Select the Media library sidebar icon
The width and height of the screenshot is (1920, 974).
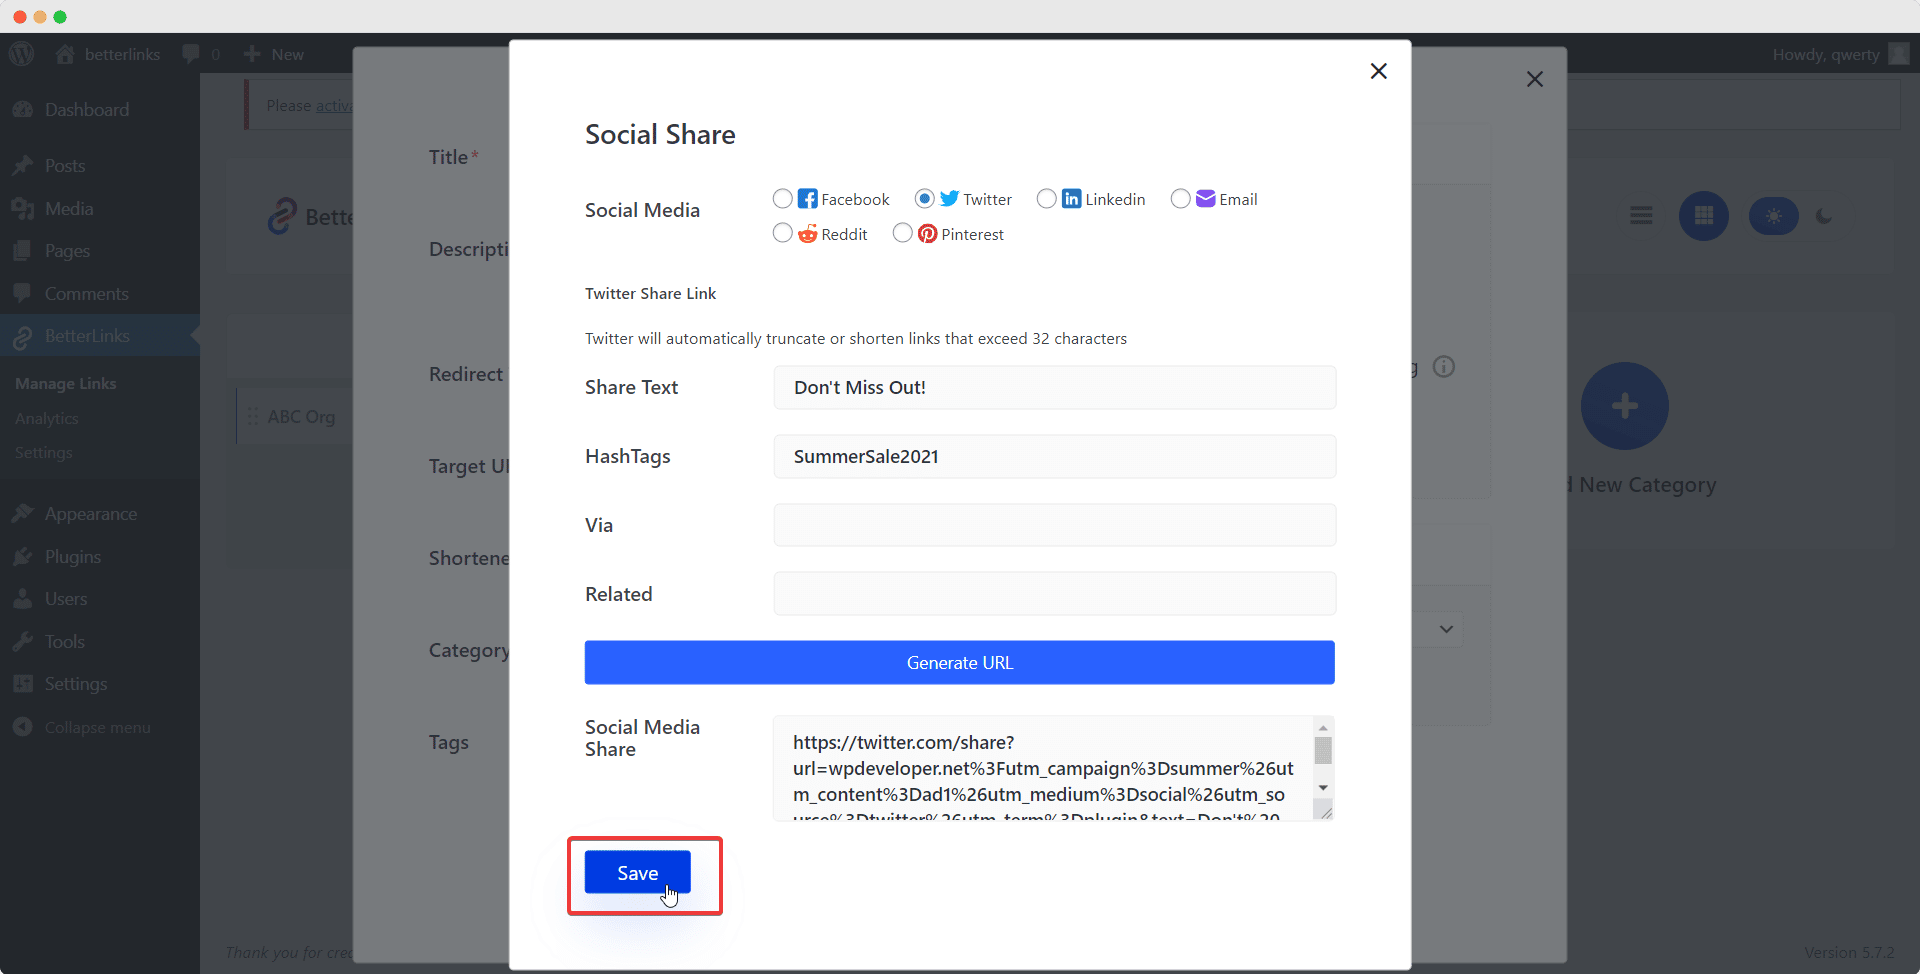pyautogui.click(x=22, y=208)
